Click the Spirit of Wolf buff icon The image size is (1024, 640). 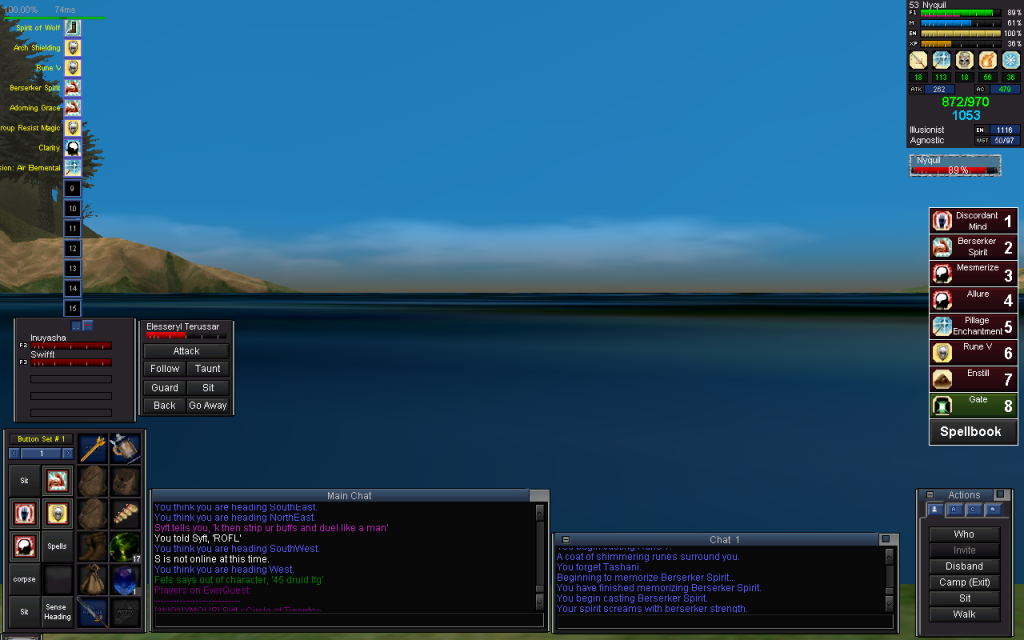coord(73,27)
